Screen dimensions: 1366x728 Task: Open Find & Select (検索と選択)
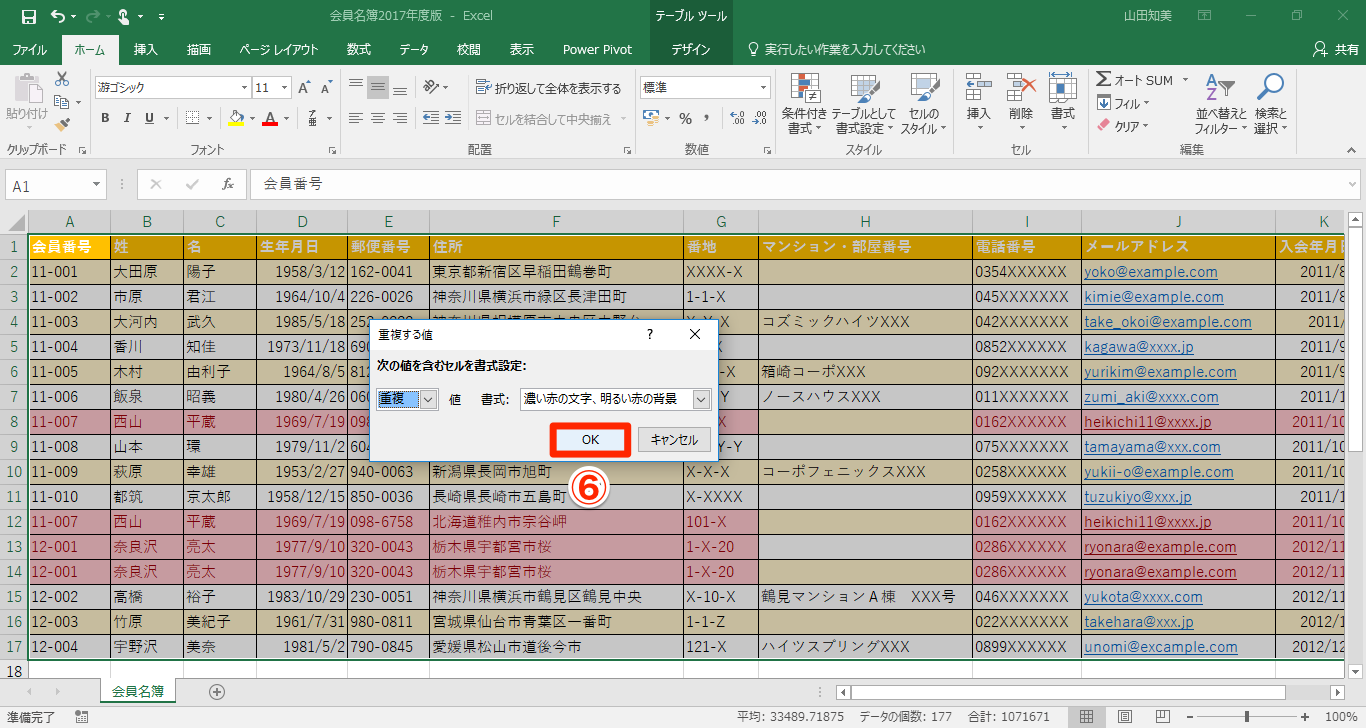pos(1270,104)
